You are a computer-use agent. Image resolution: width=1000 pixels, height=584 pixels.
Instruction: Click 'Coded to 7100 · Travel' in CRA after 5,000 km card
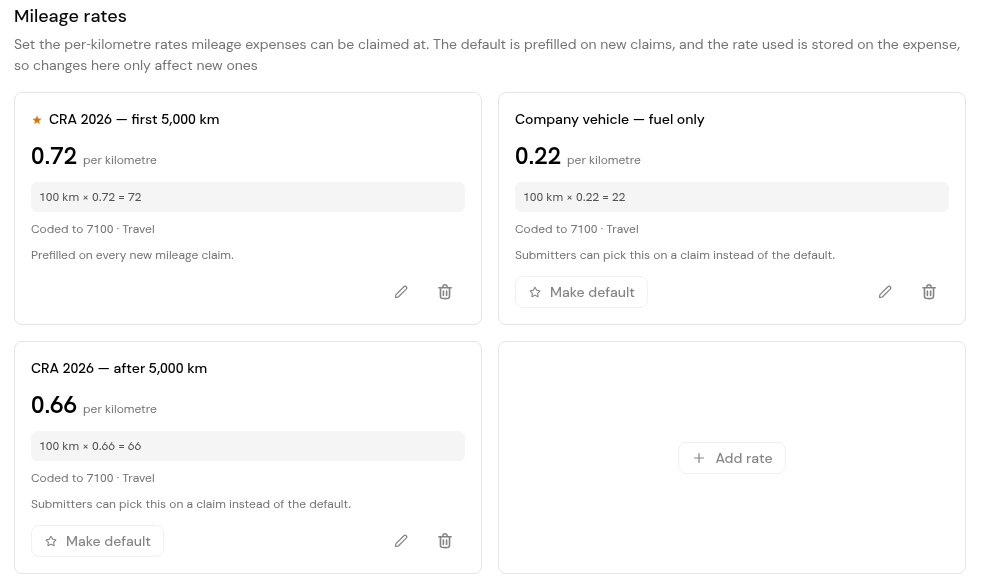[93, 478]
